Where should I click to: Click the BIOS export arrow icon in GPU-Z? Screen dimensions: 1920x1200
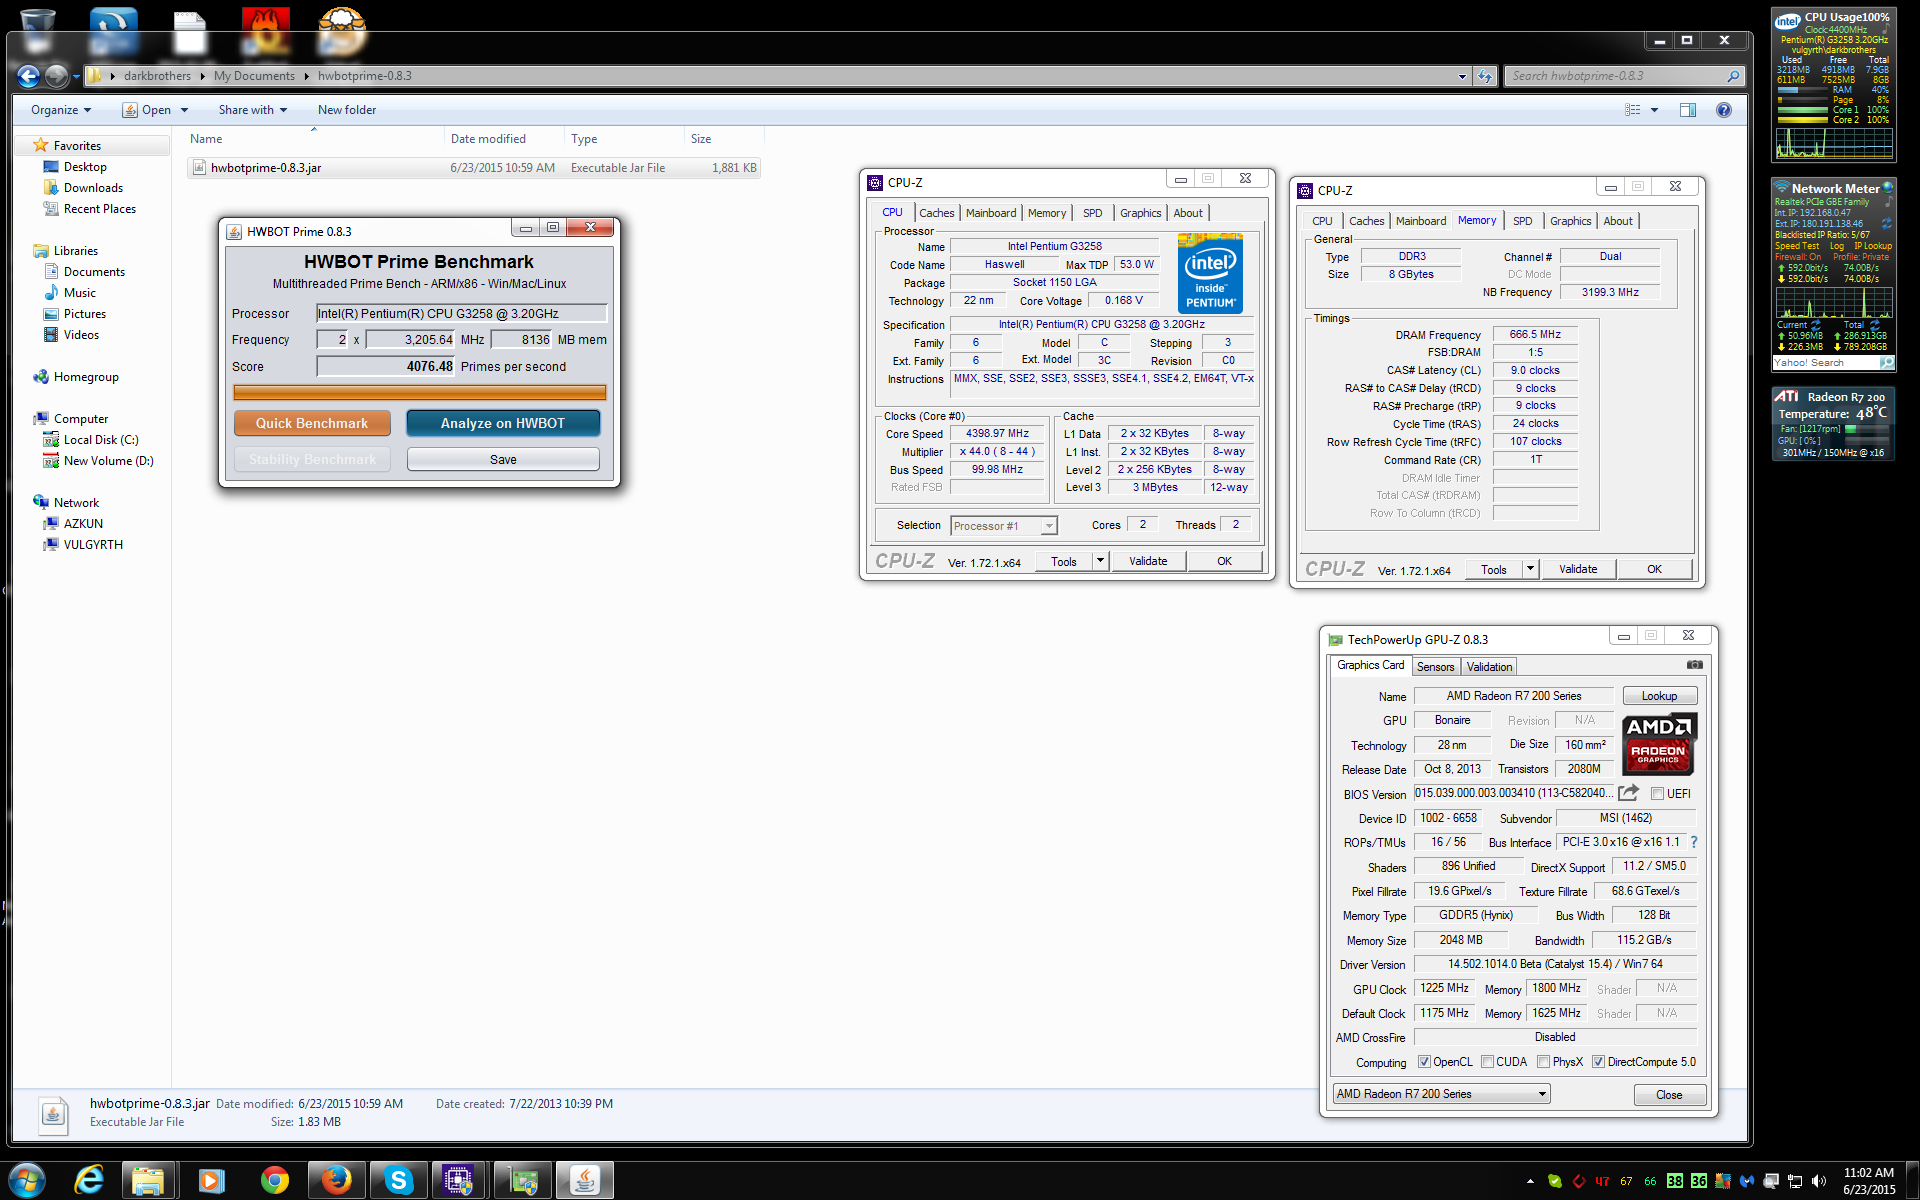[1628, 793]
